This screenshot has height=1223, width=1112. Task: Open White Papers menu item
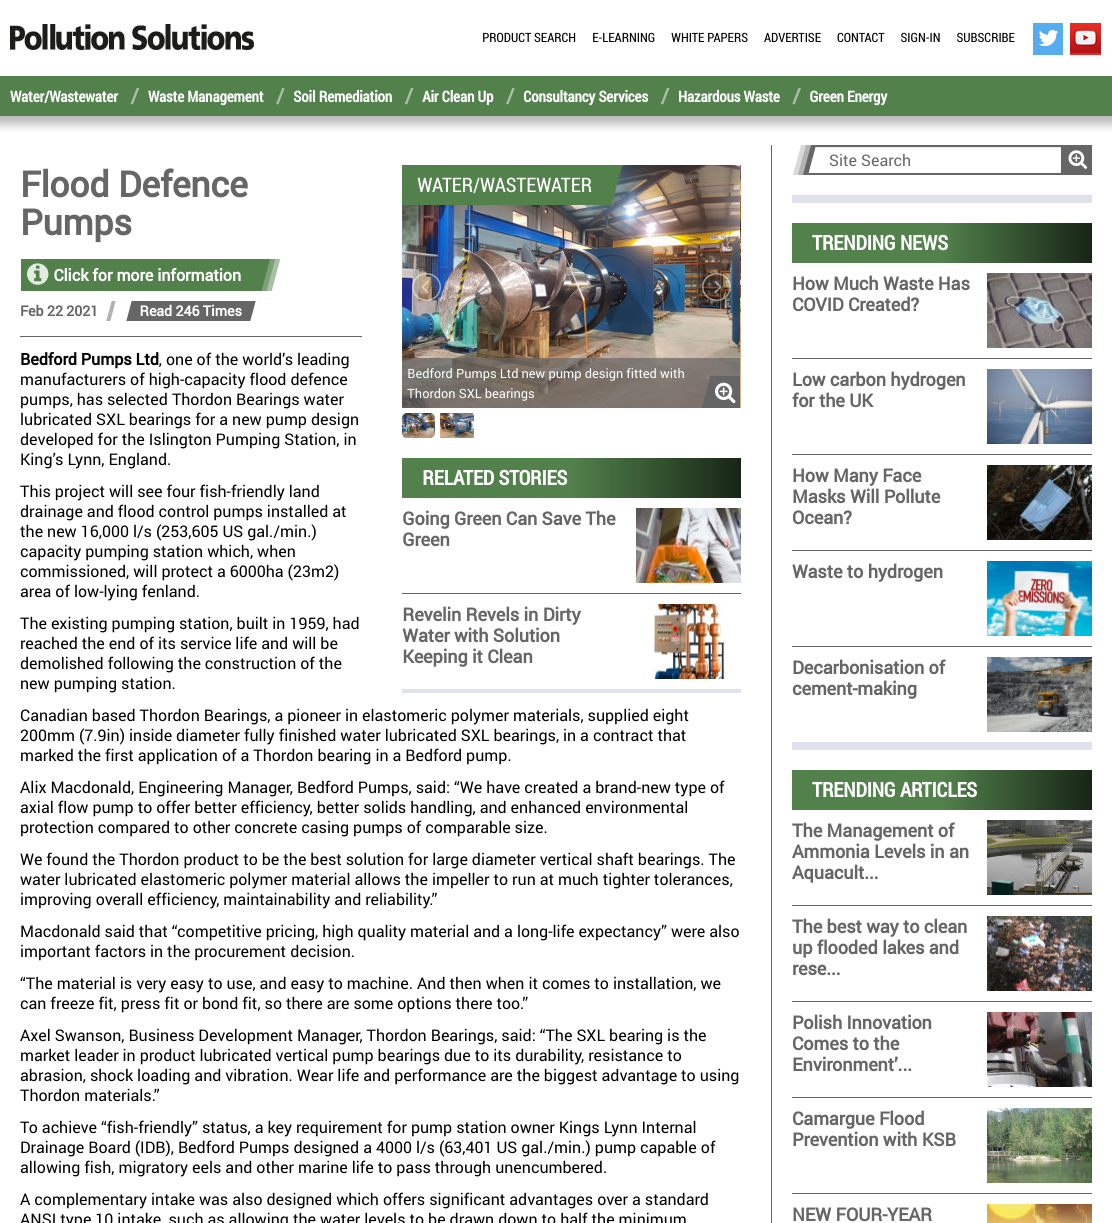[709, 38]
